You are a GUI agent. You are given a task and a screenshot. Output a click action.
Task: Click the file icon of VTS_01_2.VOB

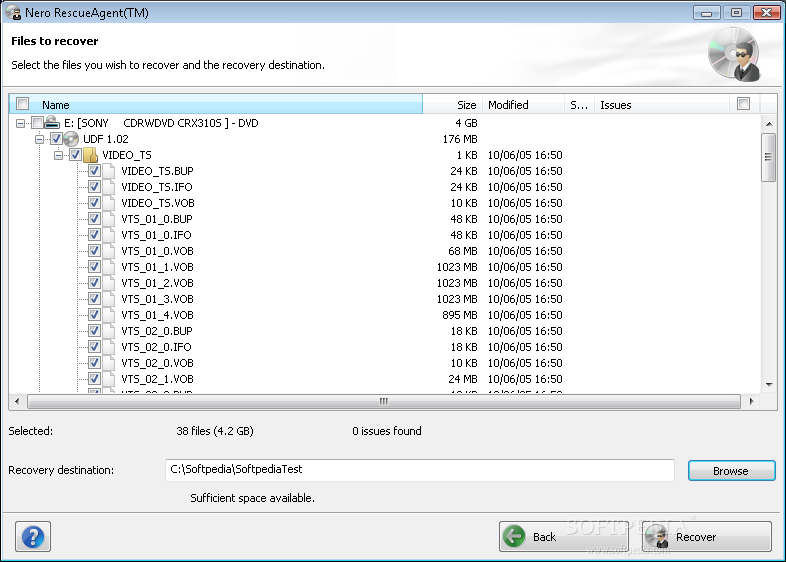109,283
